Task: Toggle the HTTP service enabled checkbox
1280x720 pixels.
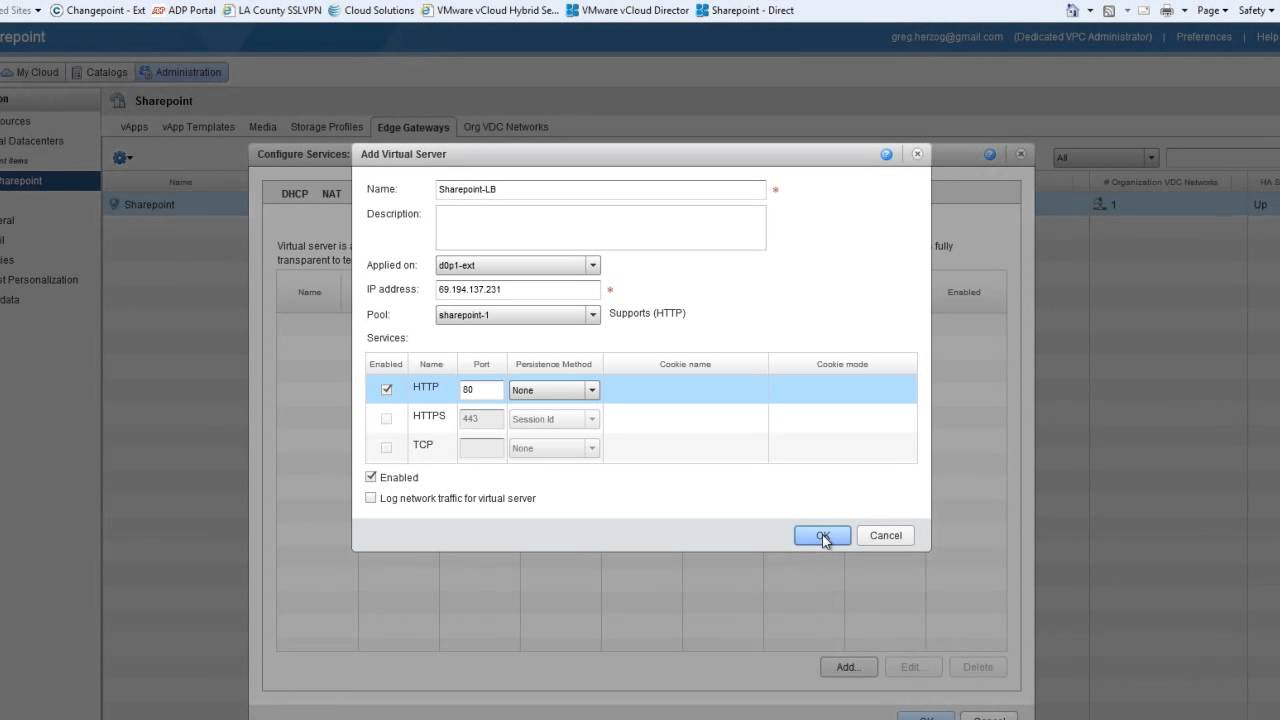Action: point(387,390)
